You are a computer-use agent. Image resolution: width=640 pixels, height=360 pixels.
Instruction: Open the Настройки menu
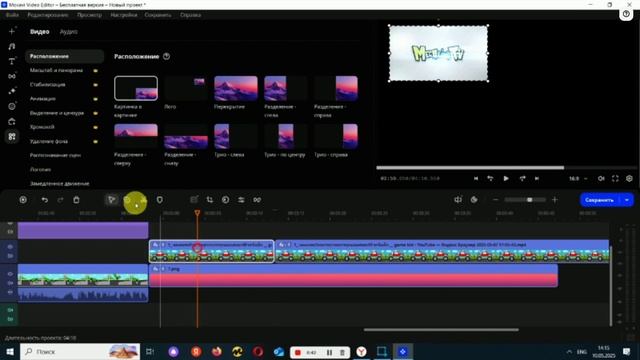point(124,15)
